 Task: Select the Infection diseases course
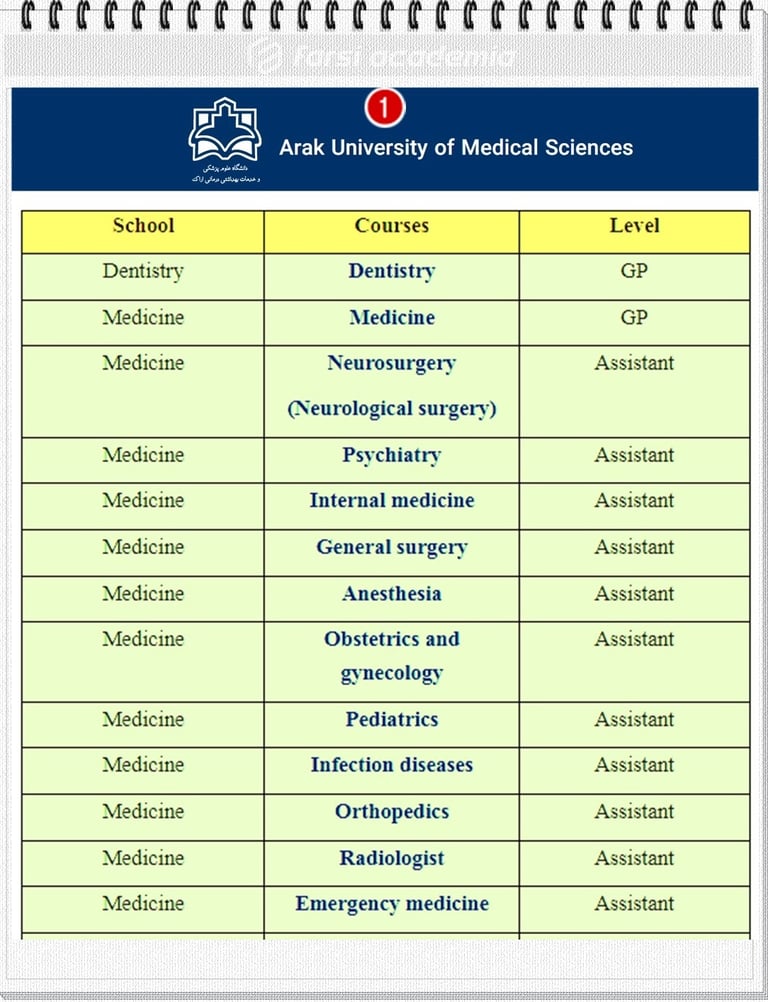pos(391,765)
